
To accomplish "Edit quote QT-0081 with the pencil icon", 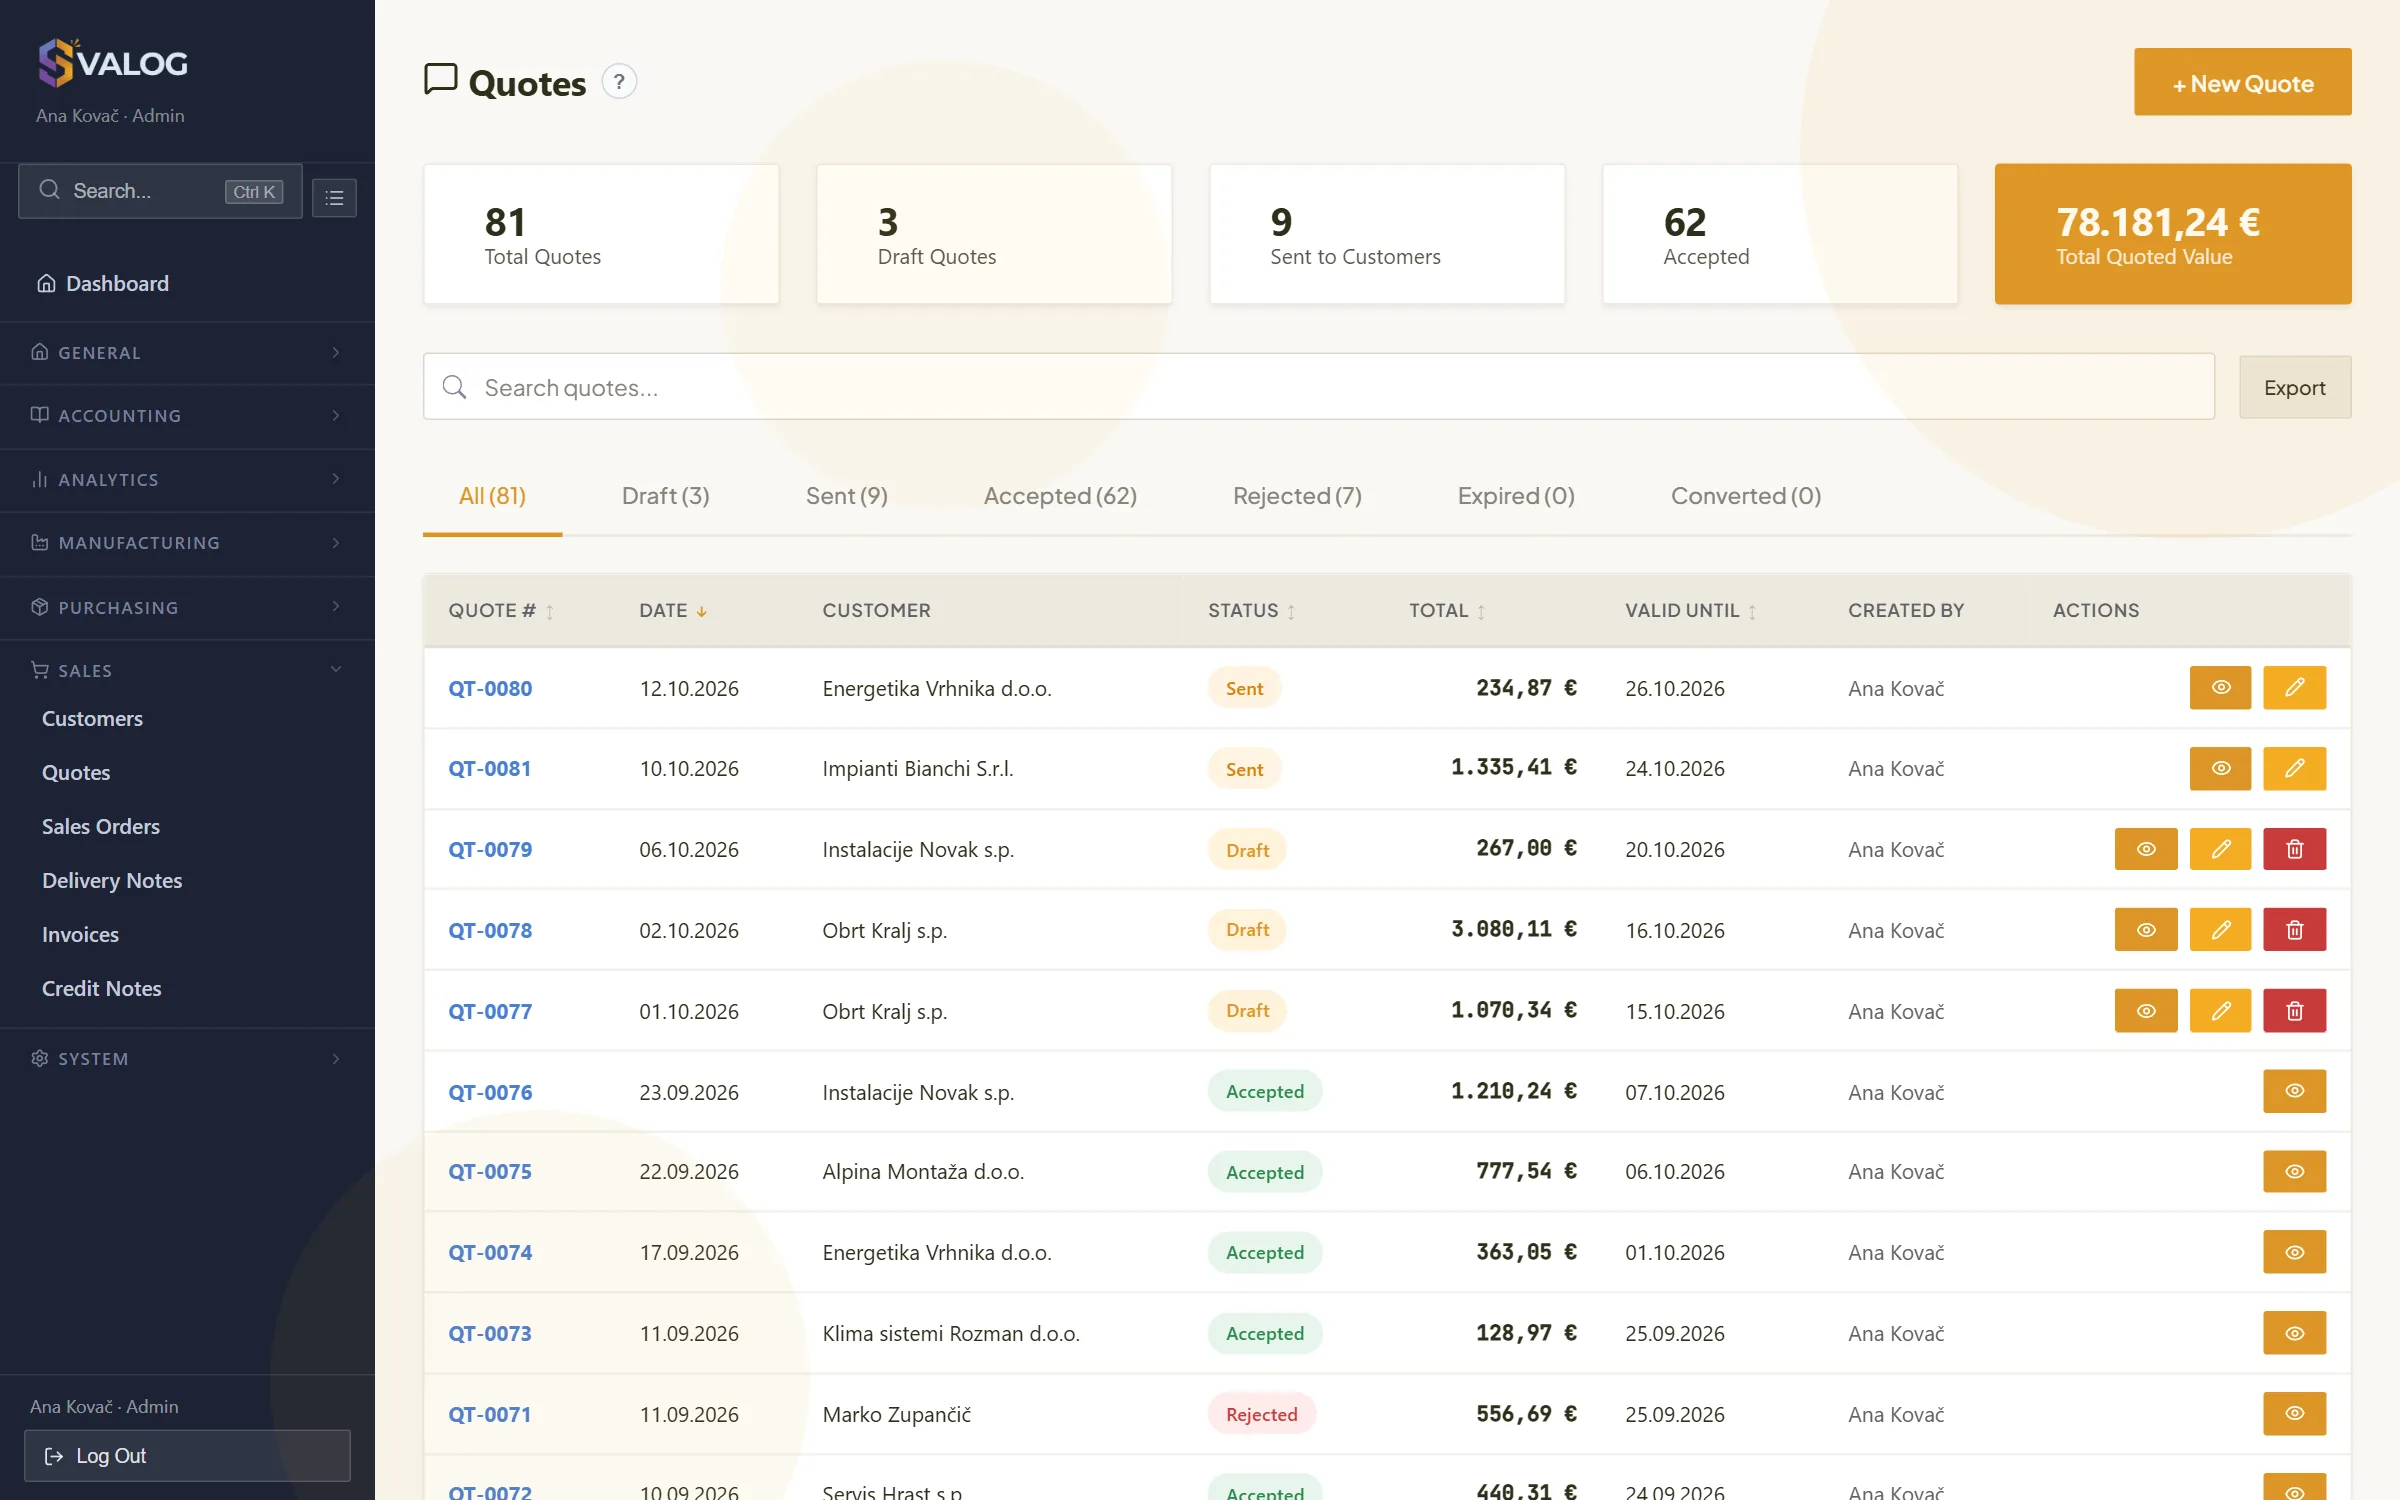I will point(2295,768).
